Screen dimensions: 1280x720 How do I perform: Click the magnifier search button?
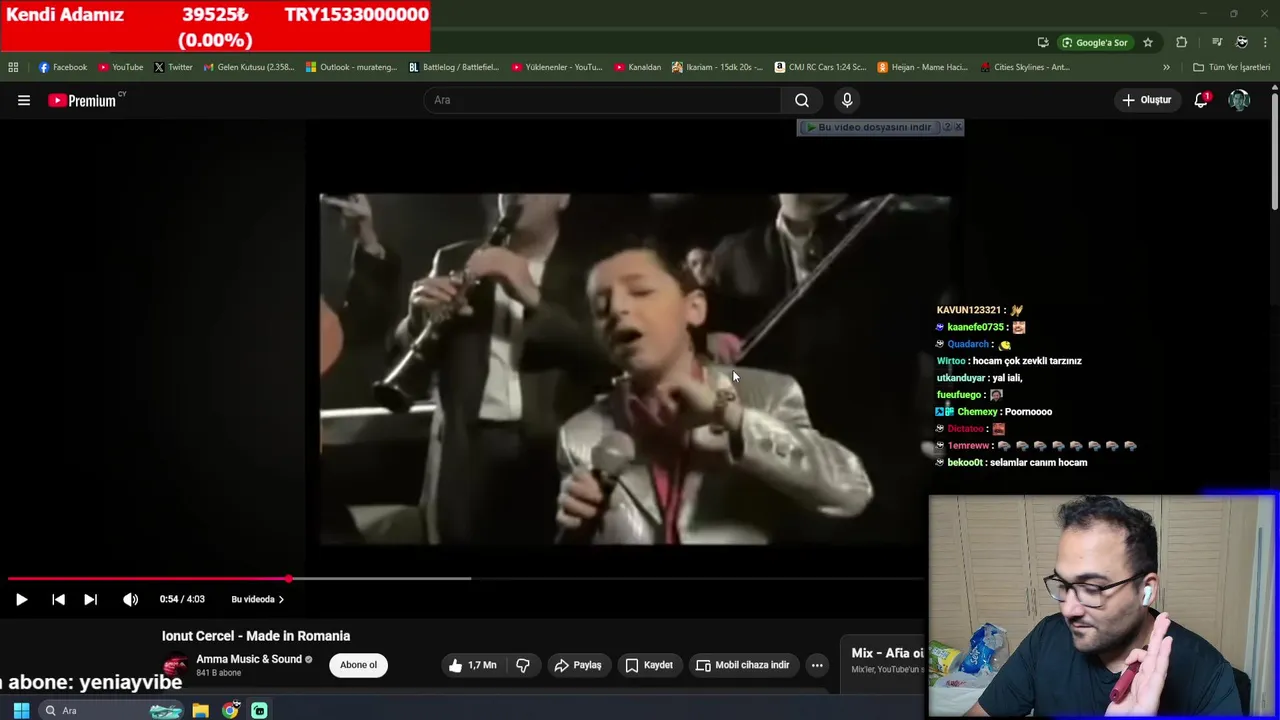click(802, 100)
